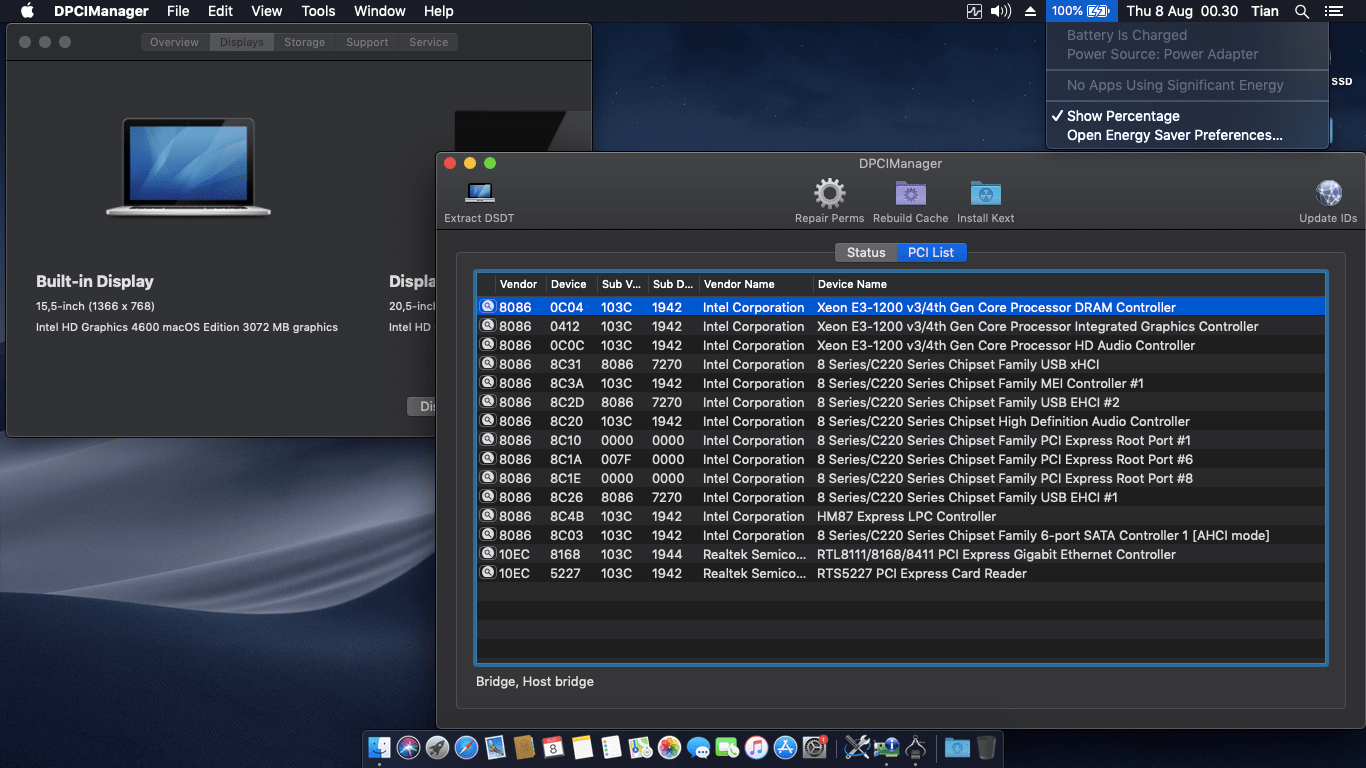Open the File menu

[178, 11]
